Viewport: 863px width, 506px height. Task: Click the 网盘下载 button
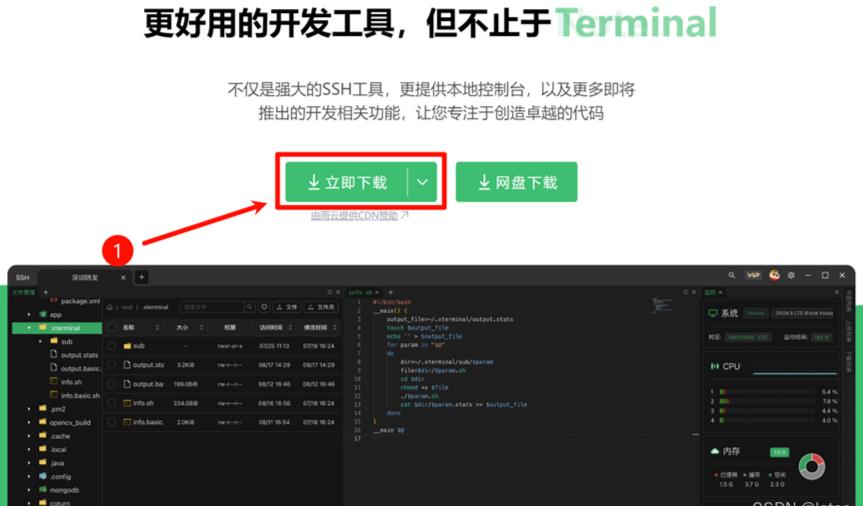(516, 182)
